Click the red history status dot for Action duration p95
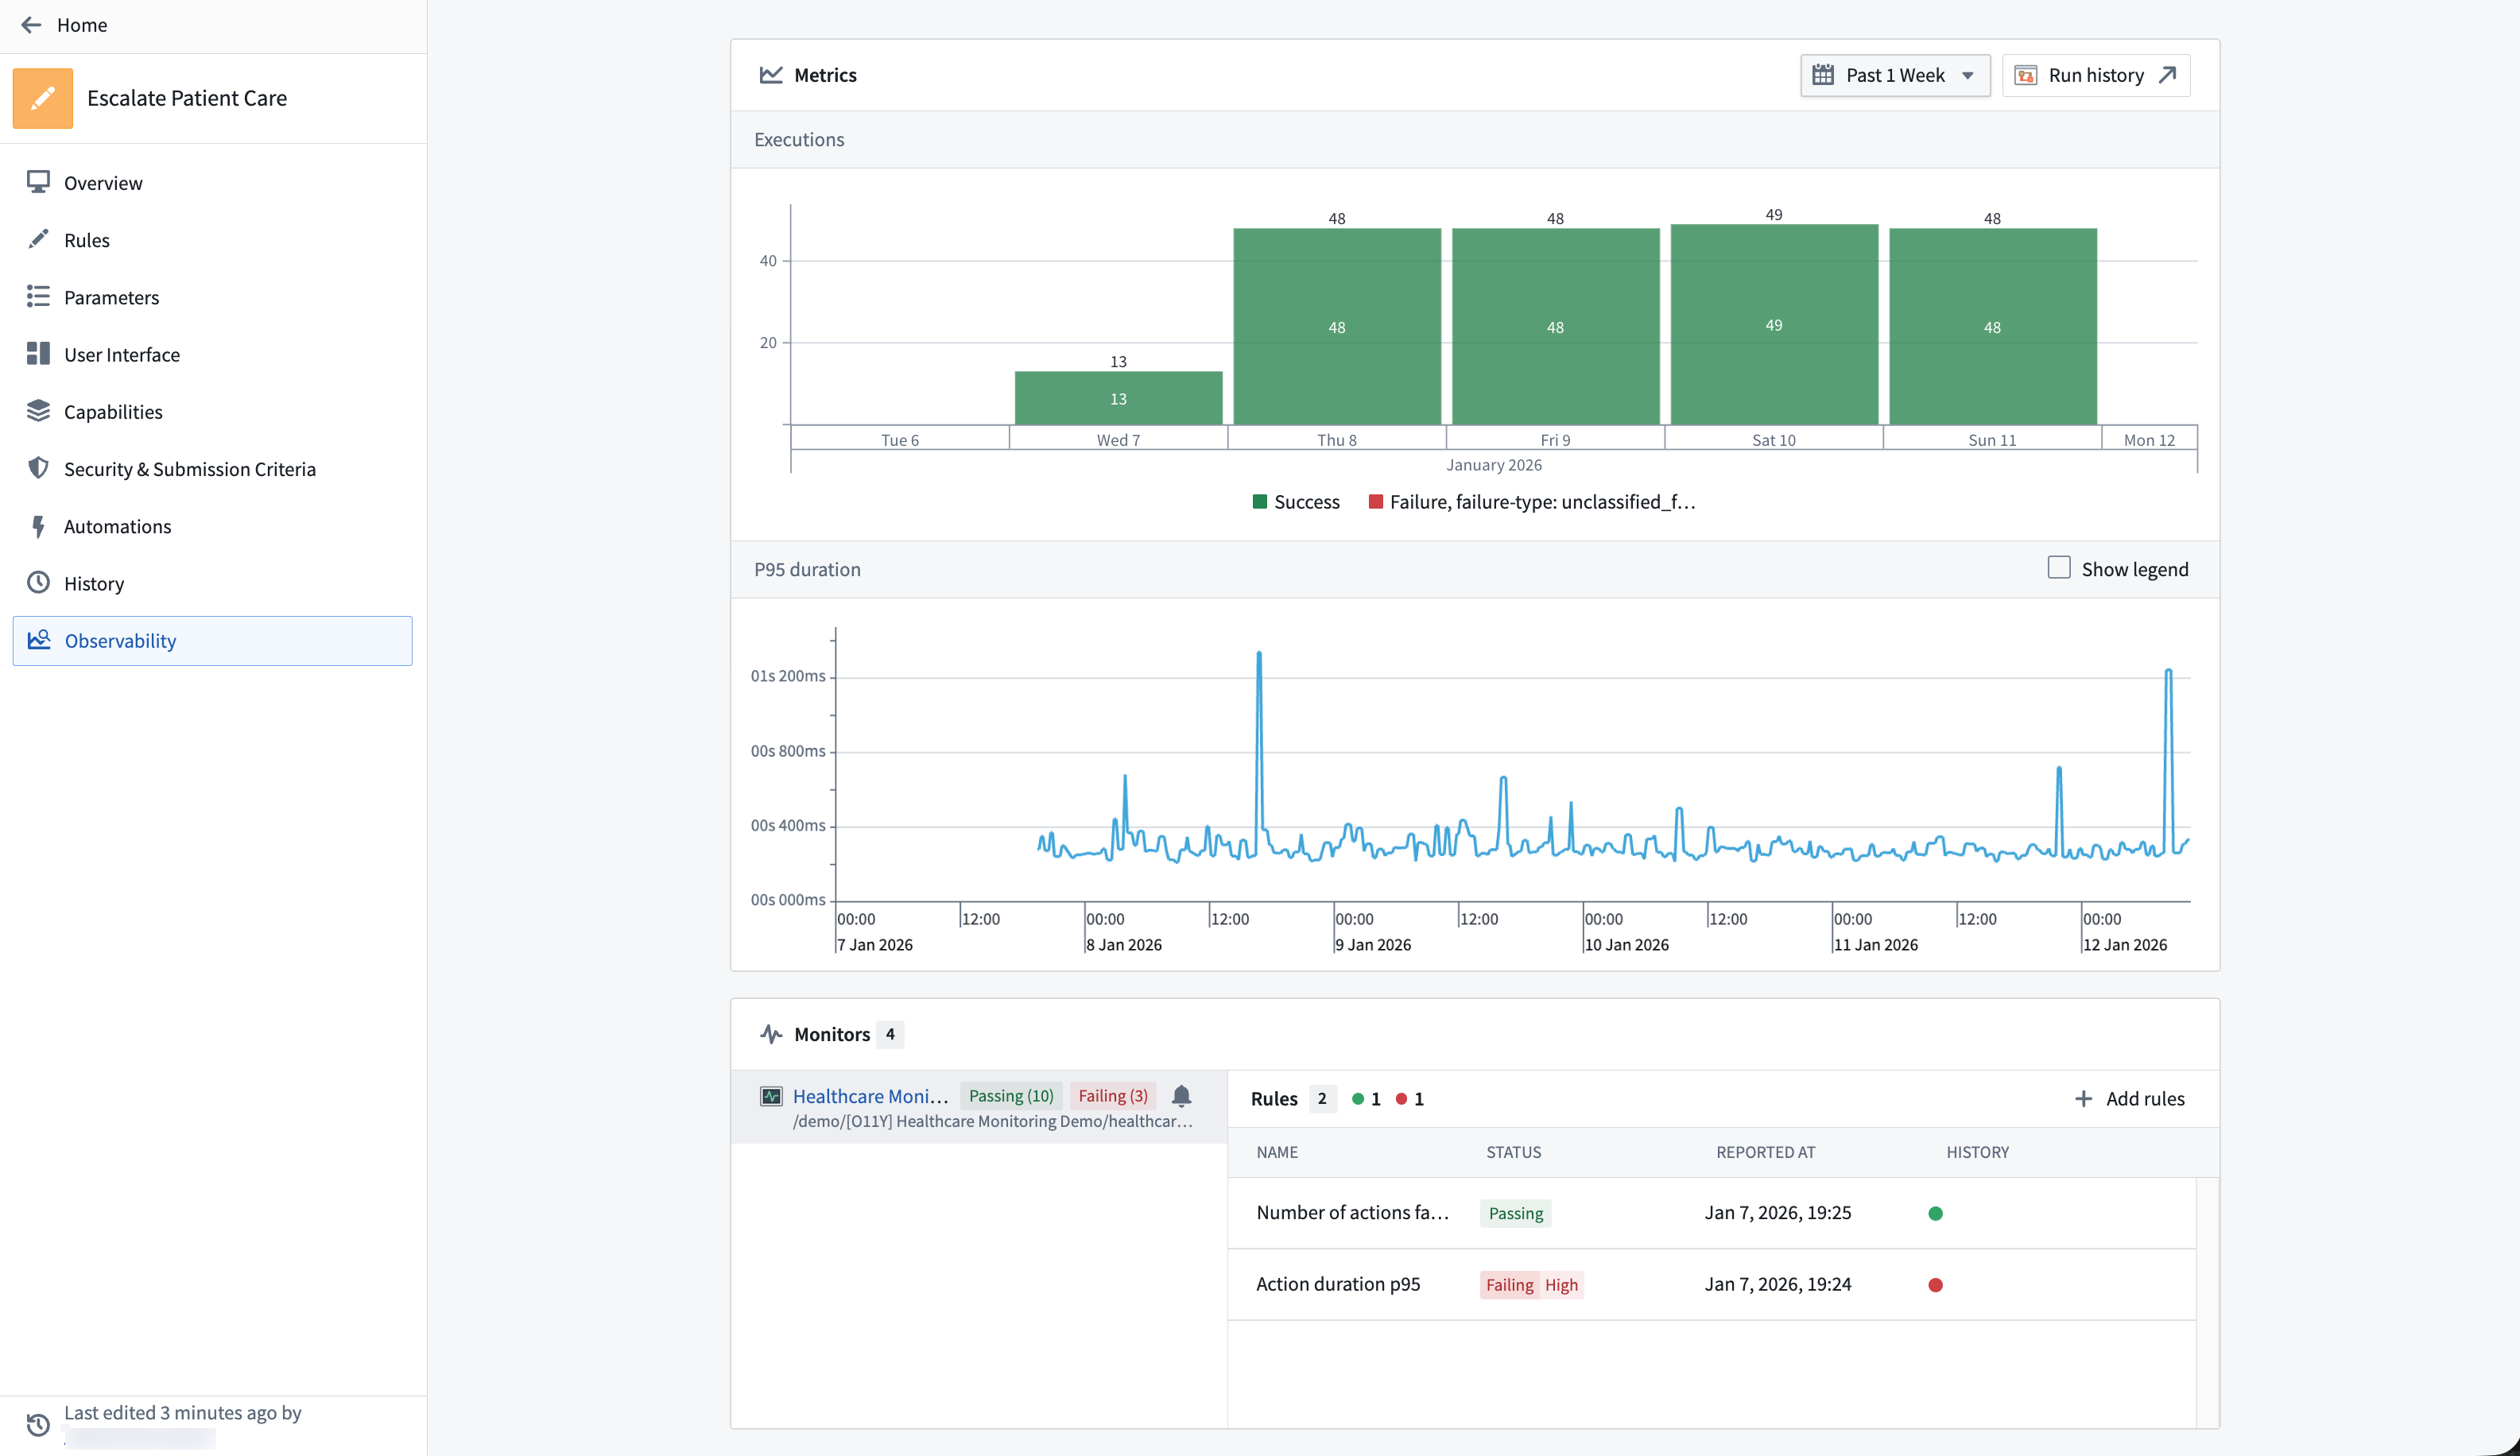This screenshot has width=2520, height=1456. click(1936, 1285)
